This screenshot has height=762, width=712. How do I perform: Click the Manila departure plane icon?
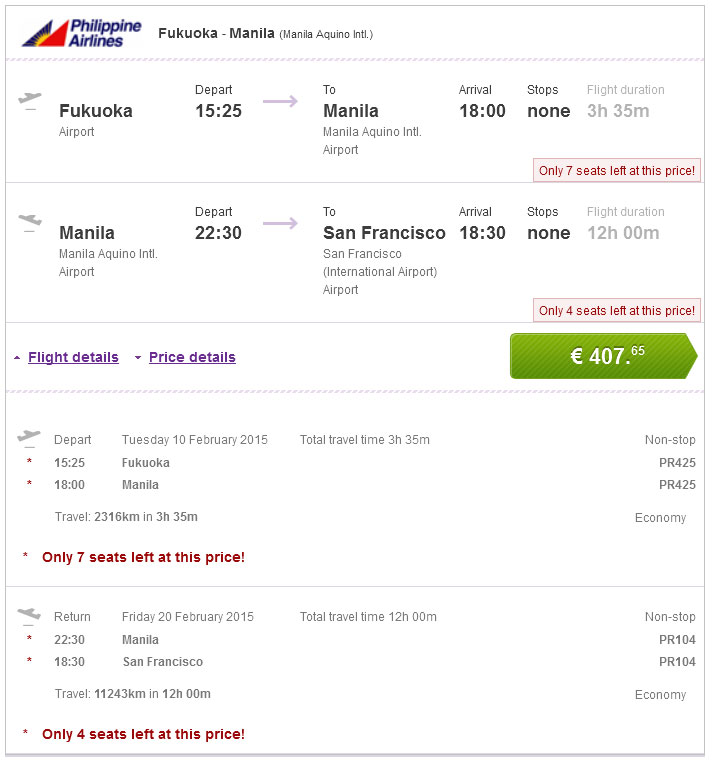coord(30,222)
